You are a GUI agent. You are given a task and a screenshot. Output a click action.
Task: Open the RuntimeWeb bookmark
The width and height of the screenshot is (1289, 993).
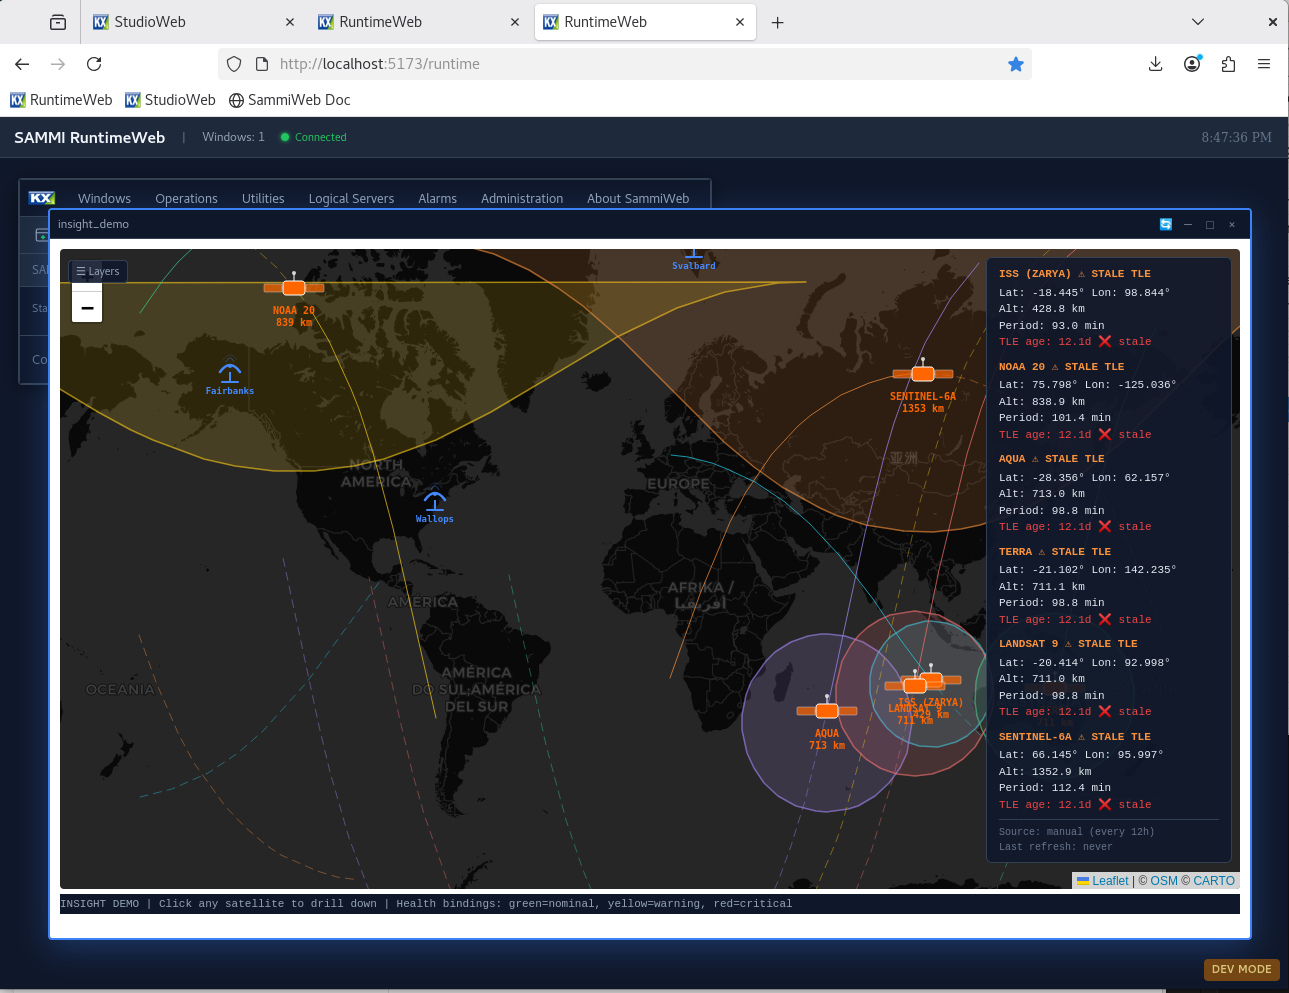[x=61, y=100]
